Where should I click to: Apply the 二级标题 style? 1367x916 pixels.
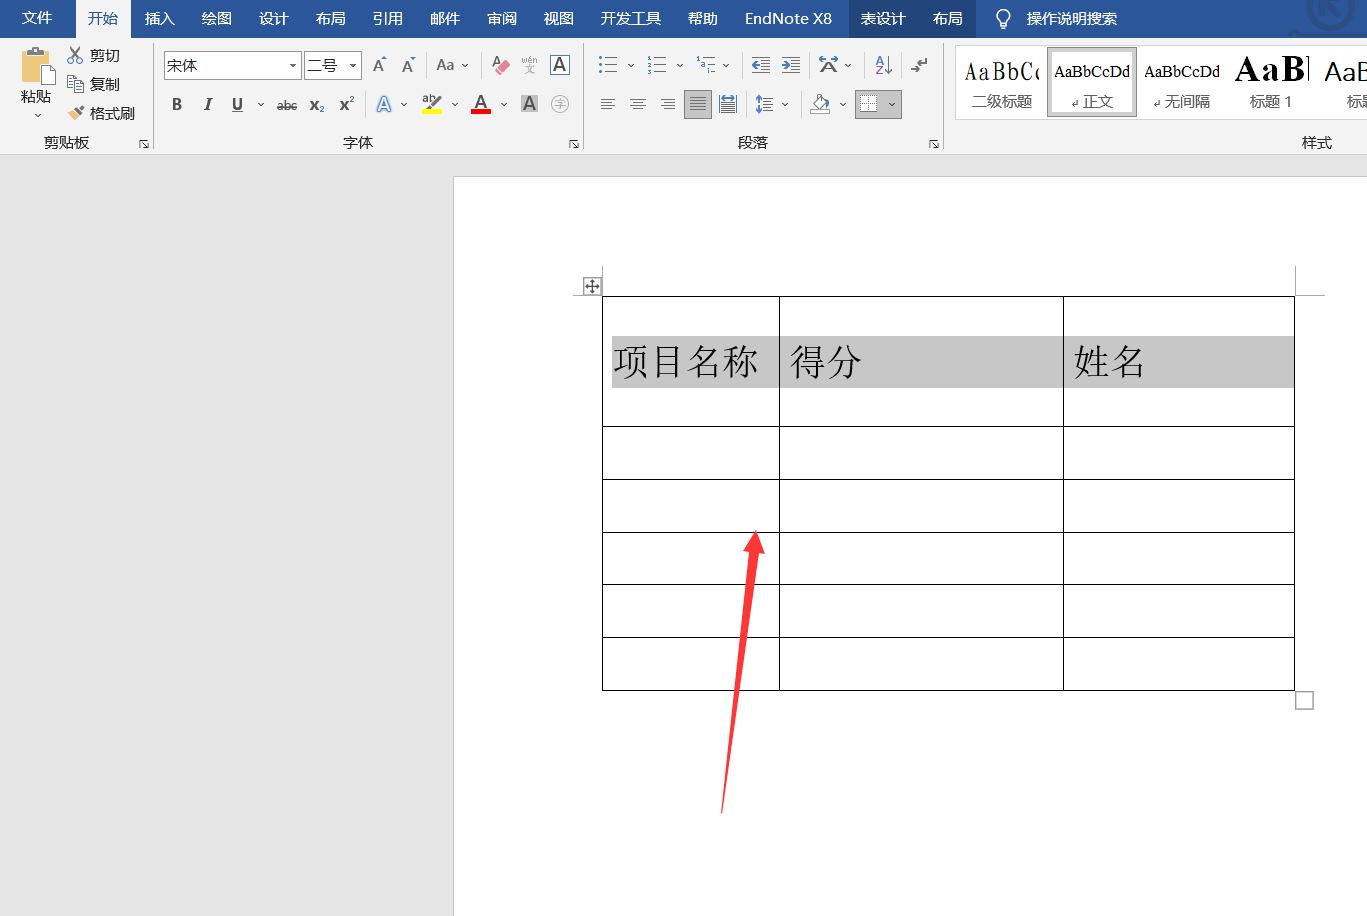[1002, 82]
